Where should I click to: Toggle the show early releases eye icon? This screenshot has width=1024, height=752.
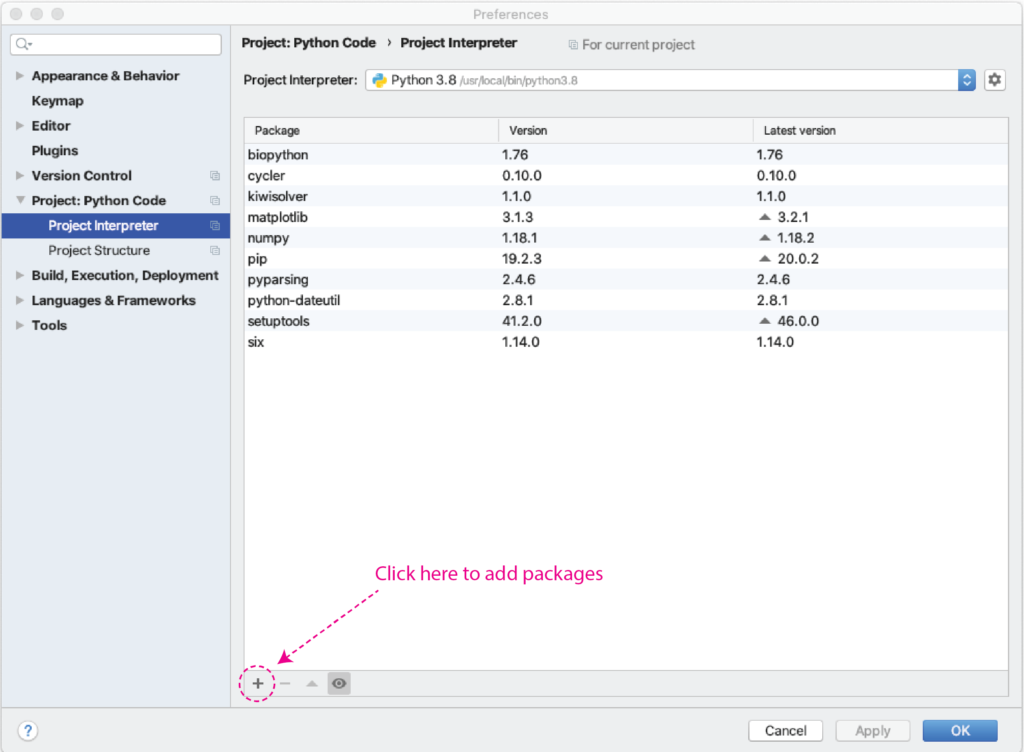339,683
